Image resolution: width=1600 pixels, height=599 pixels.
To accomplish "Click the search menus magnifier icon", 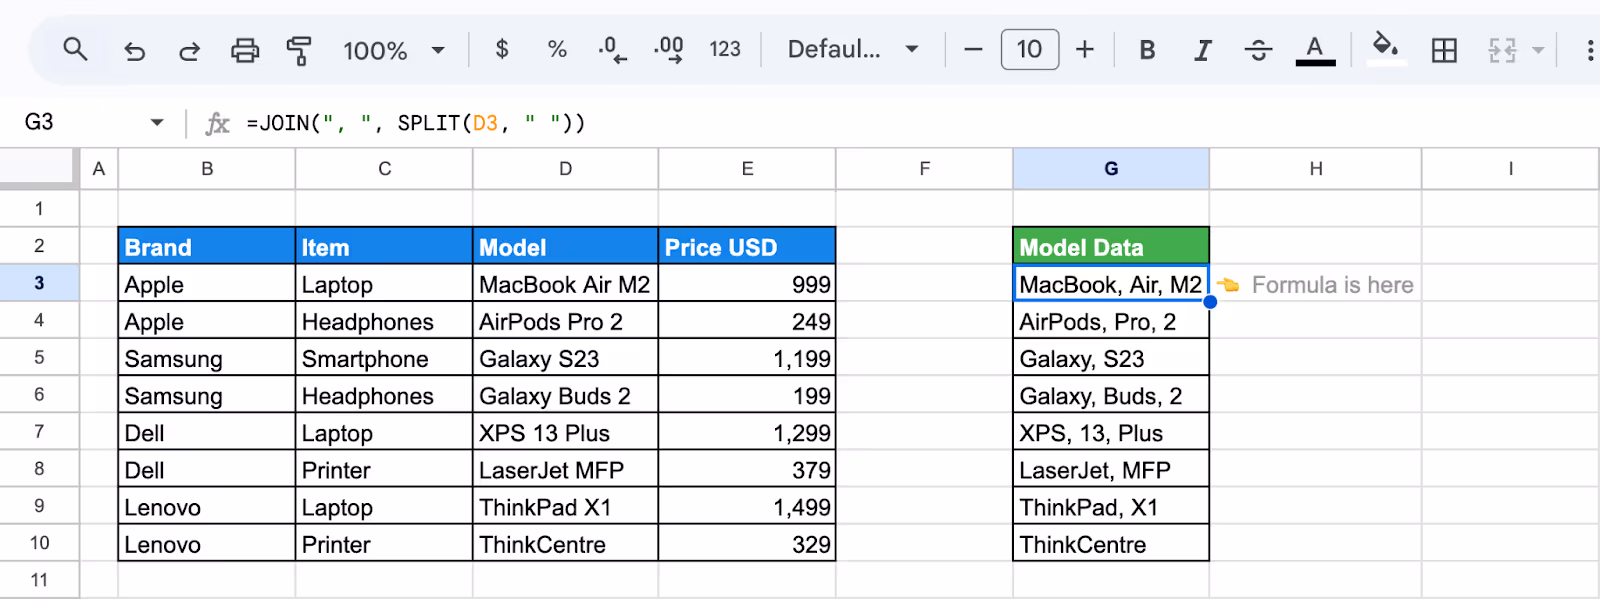I will [x=75, y=49].
